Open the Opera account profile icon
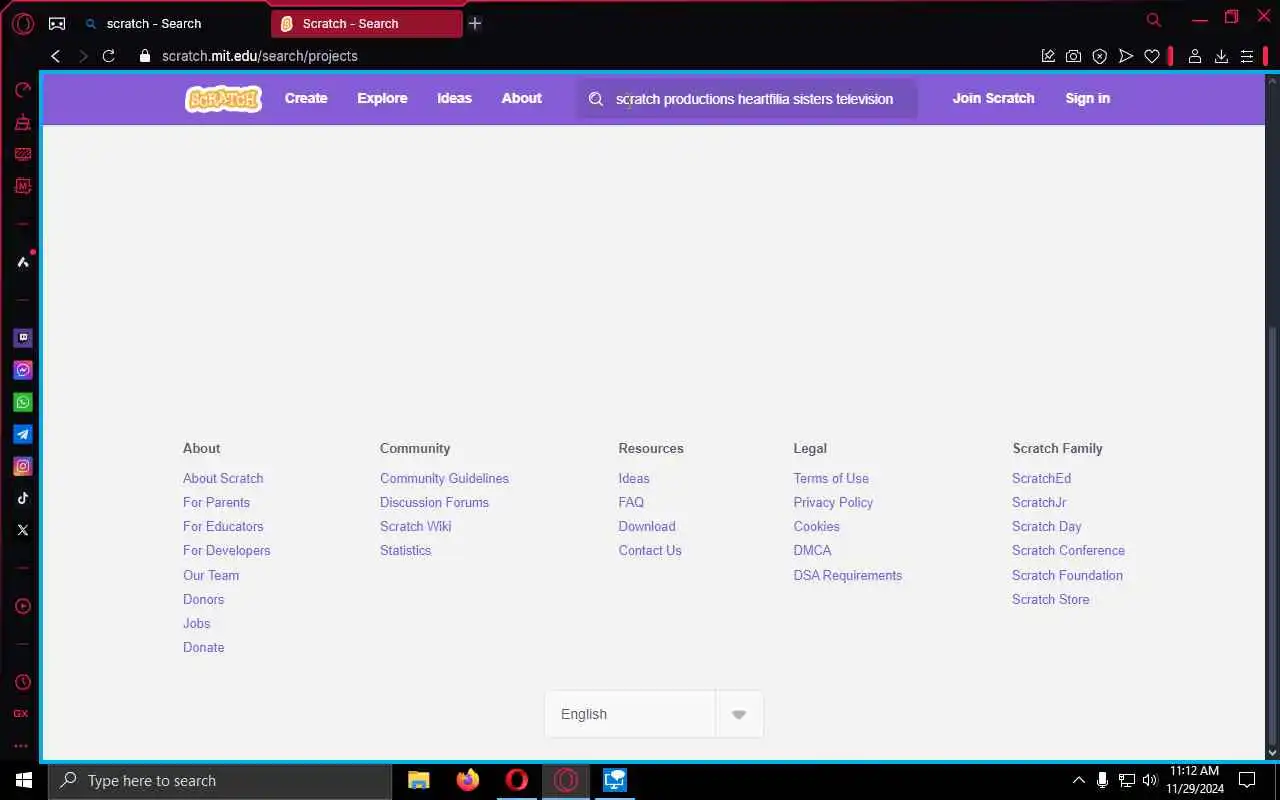 point(1194,57)
